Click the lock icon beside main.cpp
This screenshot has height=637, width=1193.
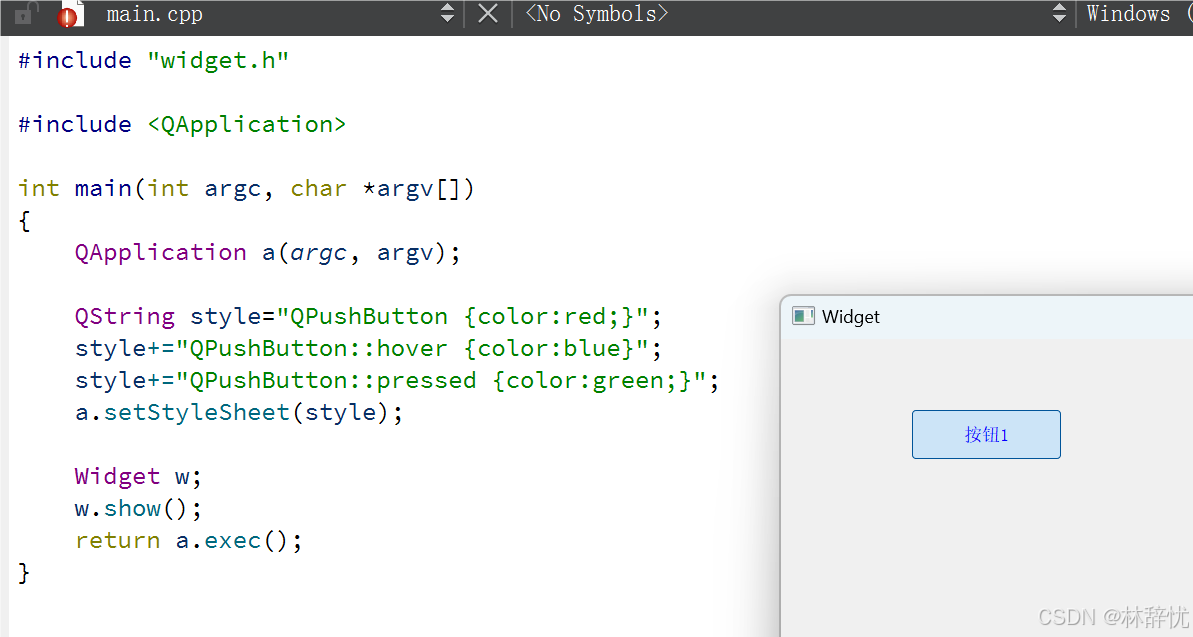point(25,14)
